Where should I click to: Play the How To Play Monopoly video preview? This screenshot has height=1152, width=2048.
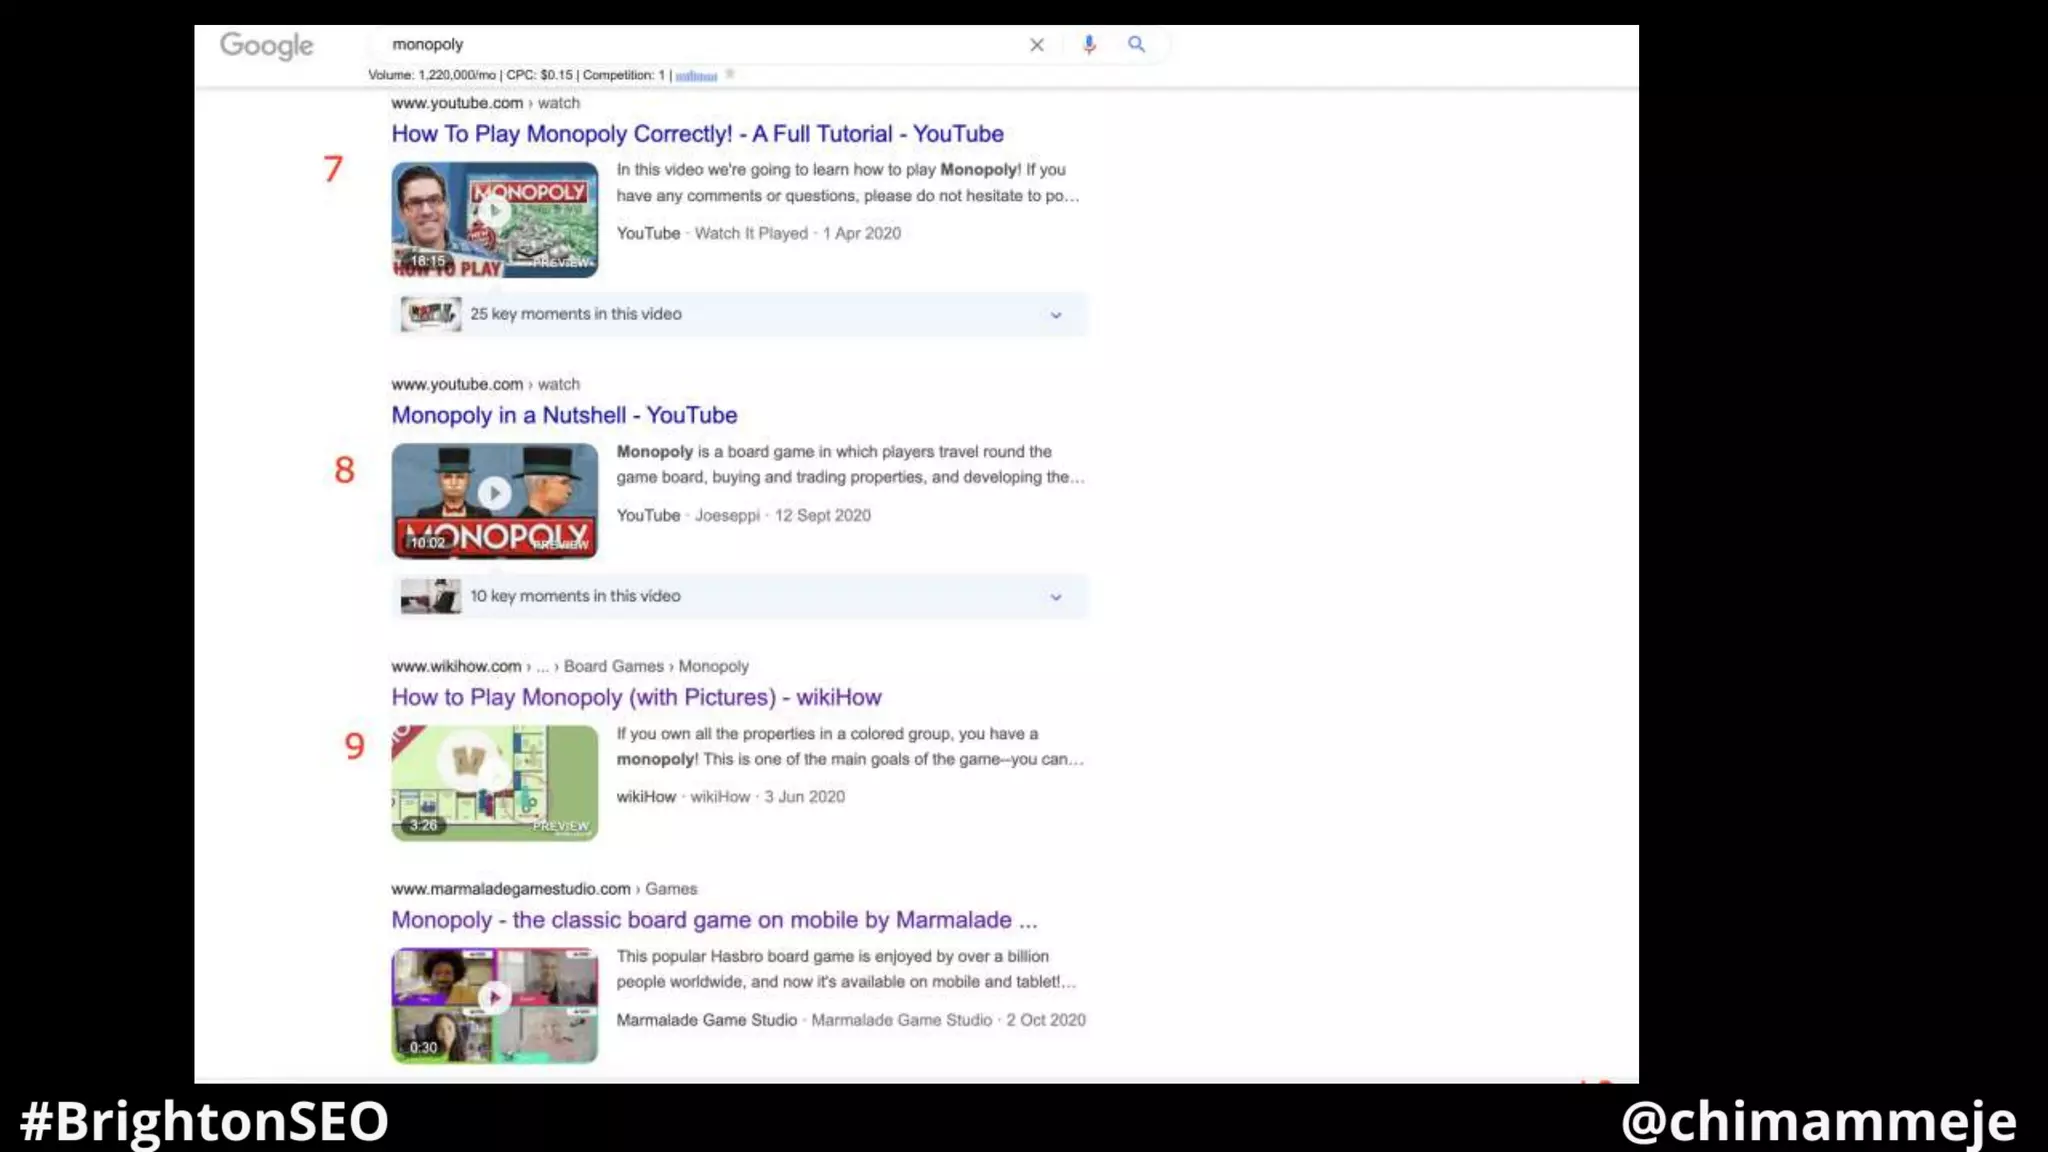(x=494, y=212)
